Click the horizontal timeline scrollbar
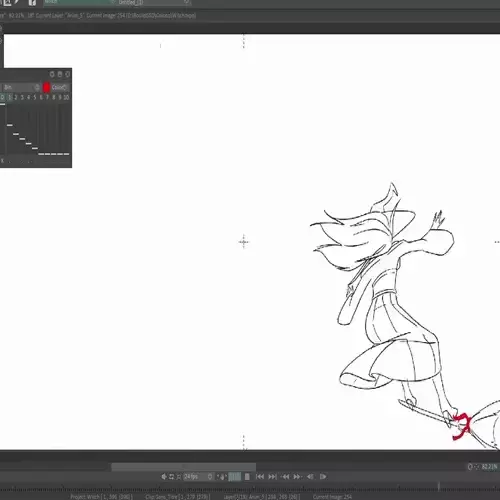The width and height of the screenshot is (500, 500). click(183, 467)
